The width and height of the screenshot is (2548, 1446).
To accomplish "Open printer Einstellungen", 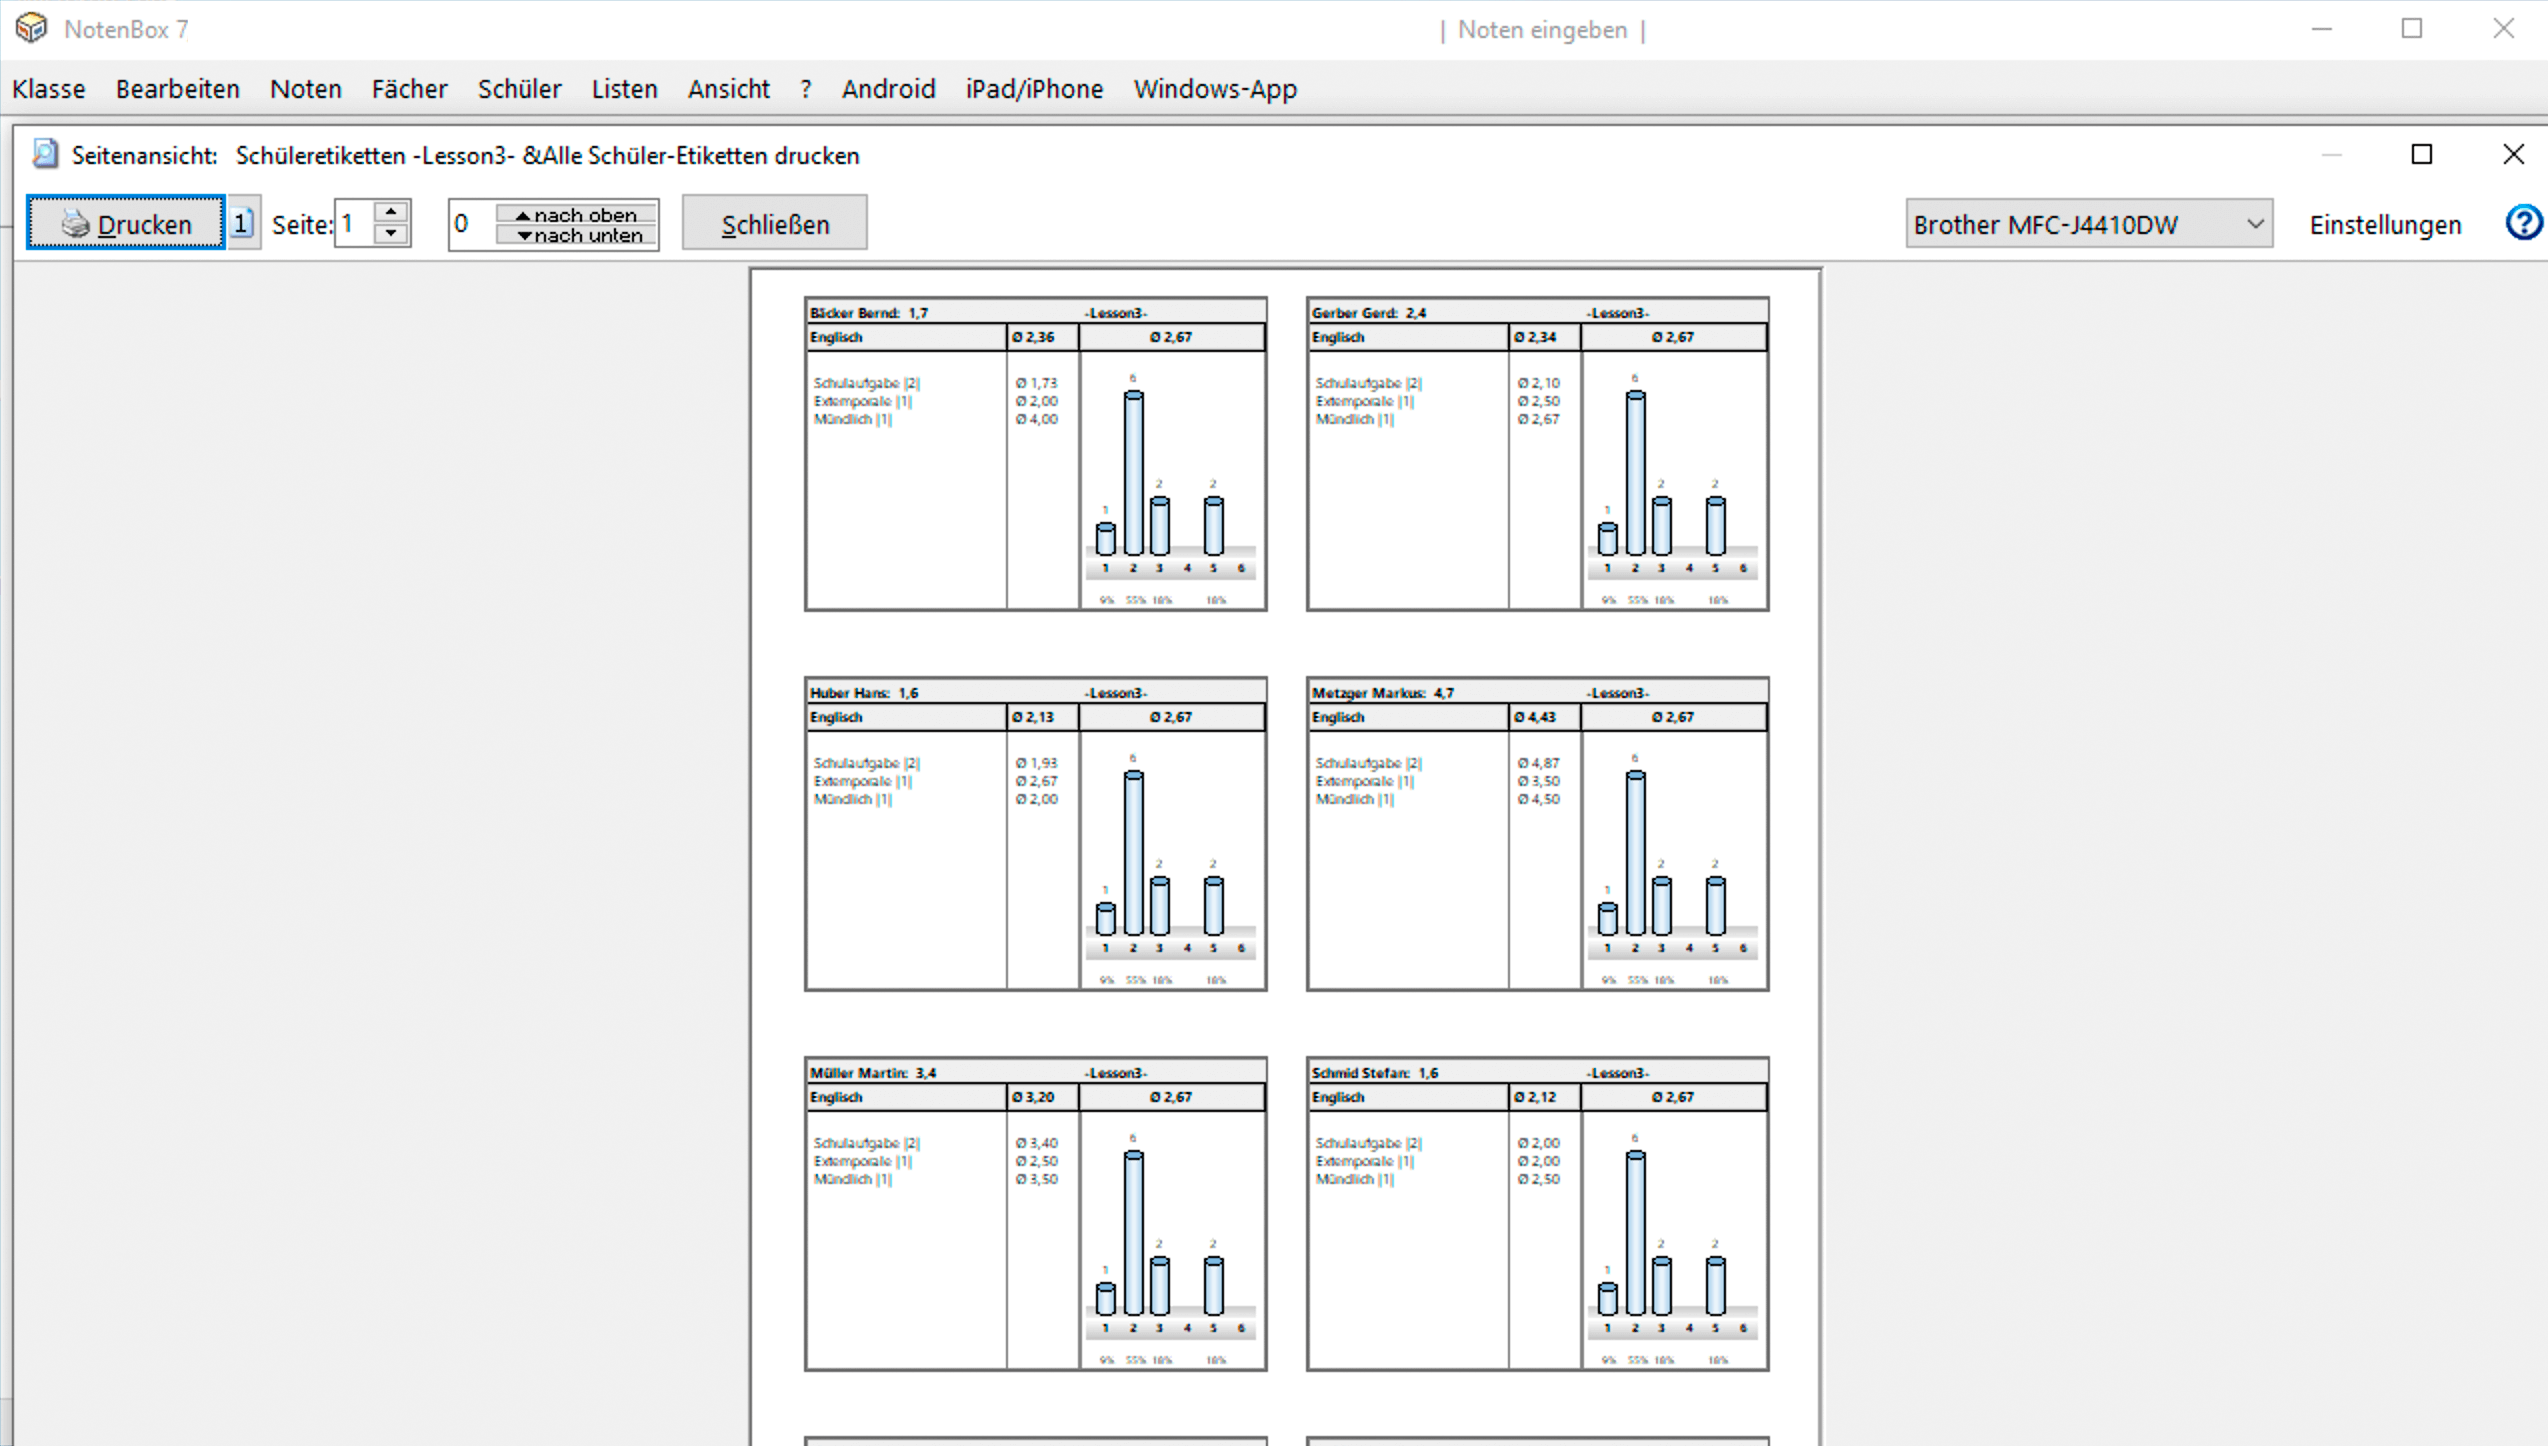I will coord(2384,224).
